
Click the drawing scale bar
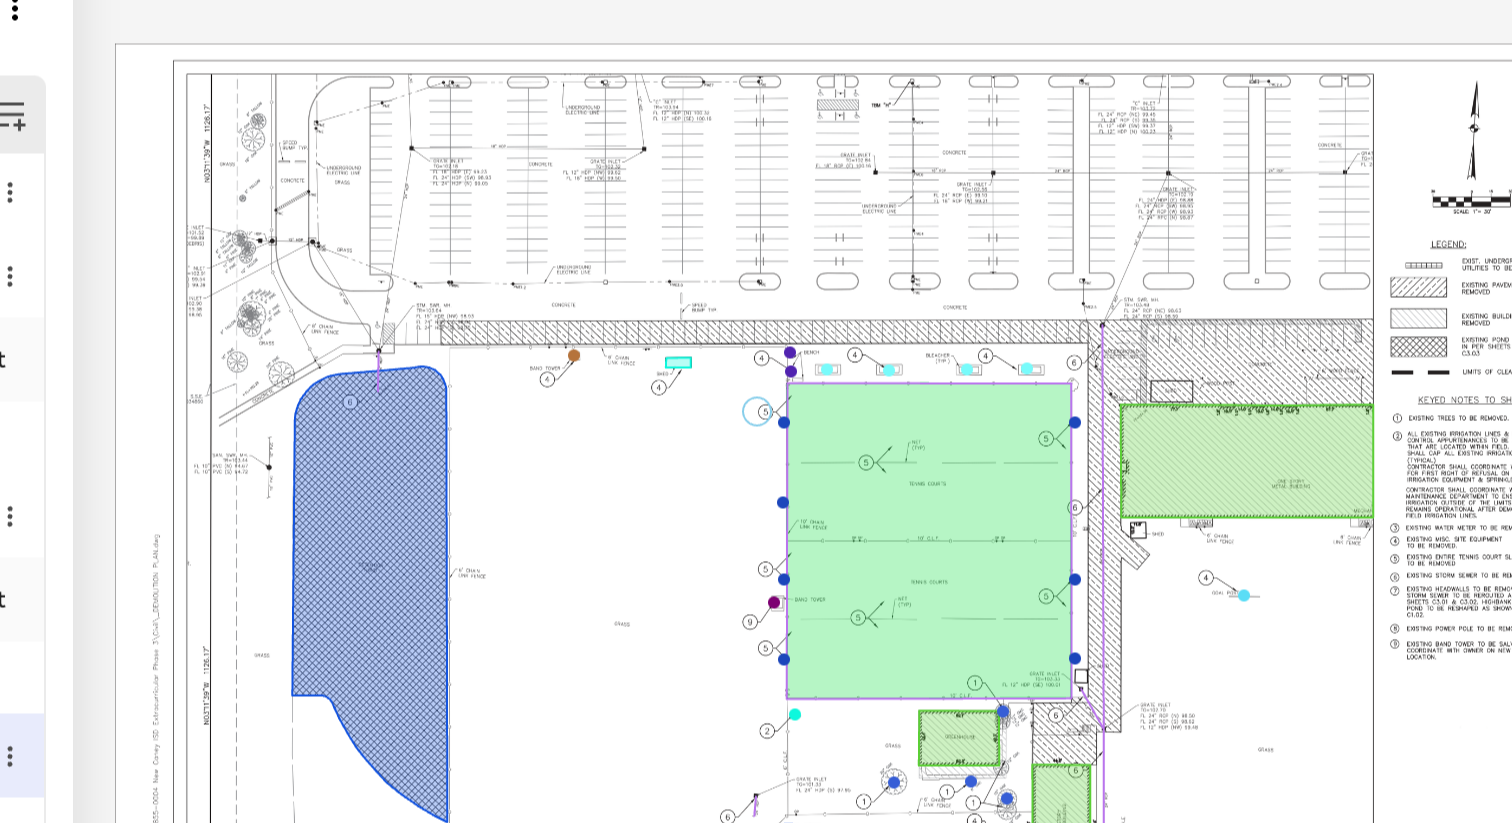1472,200
